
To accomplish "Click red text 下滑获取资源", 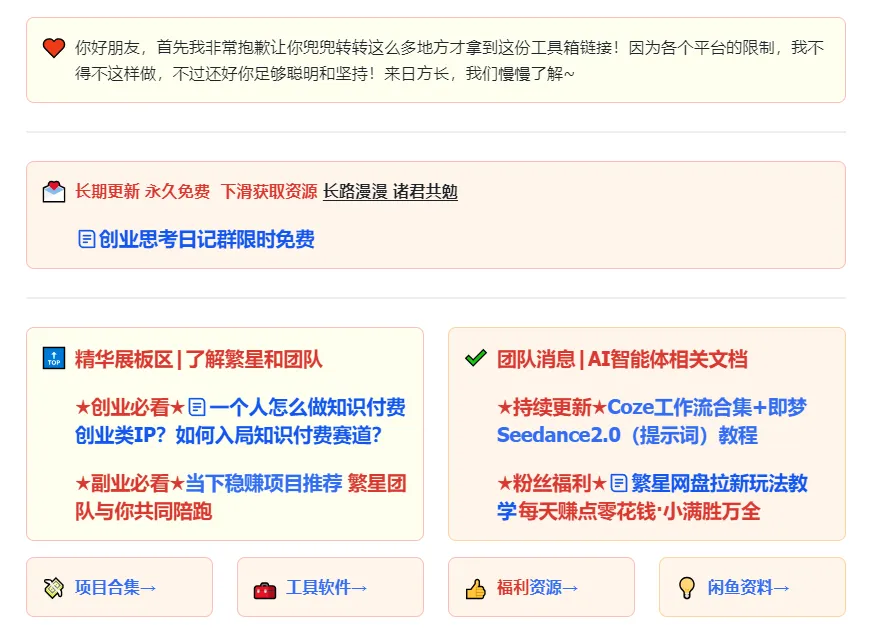I will 269,191.
